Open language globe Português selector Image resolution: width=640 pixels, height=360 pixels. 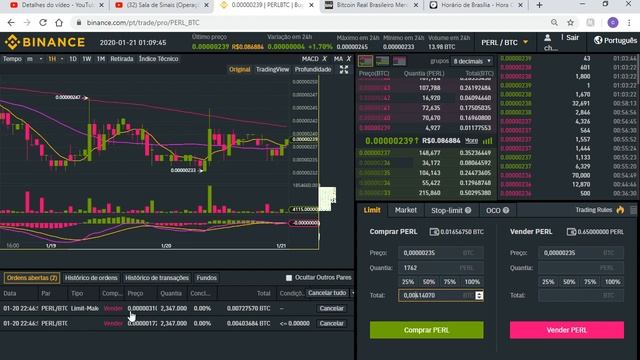click(x=615, y=40)
